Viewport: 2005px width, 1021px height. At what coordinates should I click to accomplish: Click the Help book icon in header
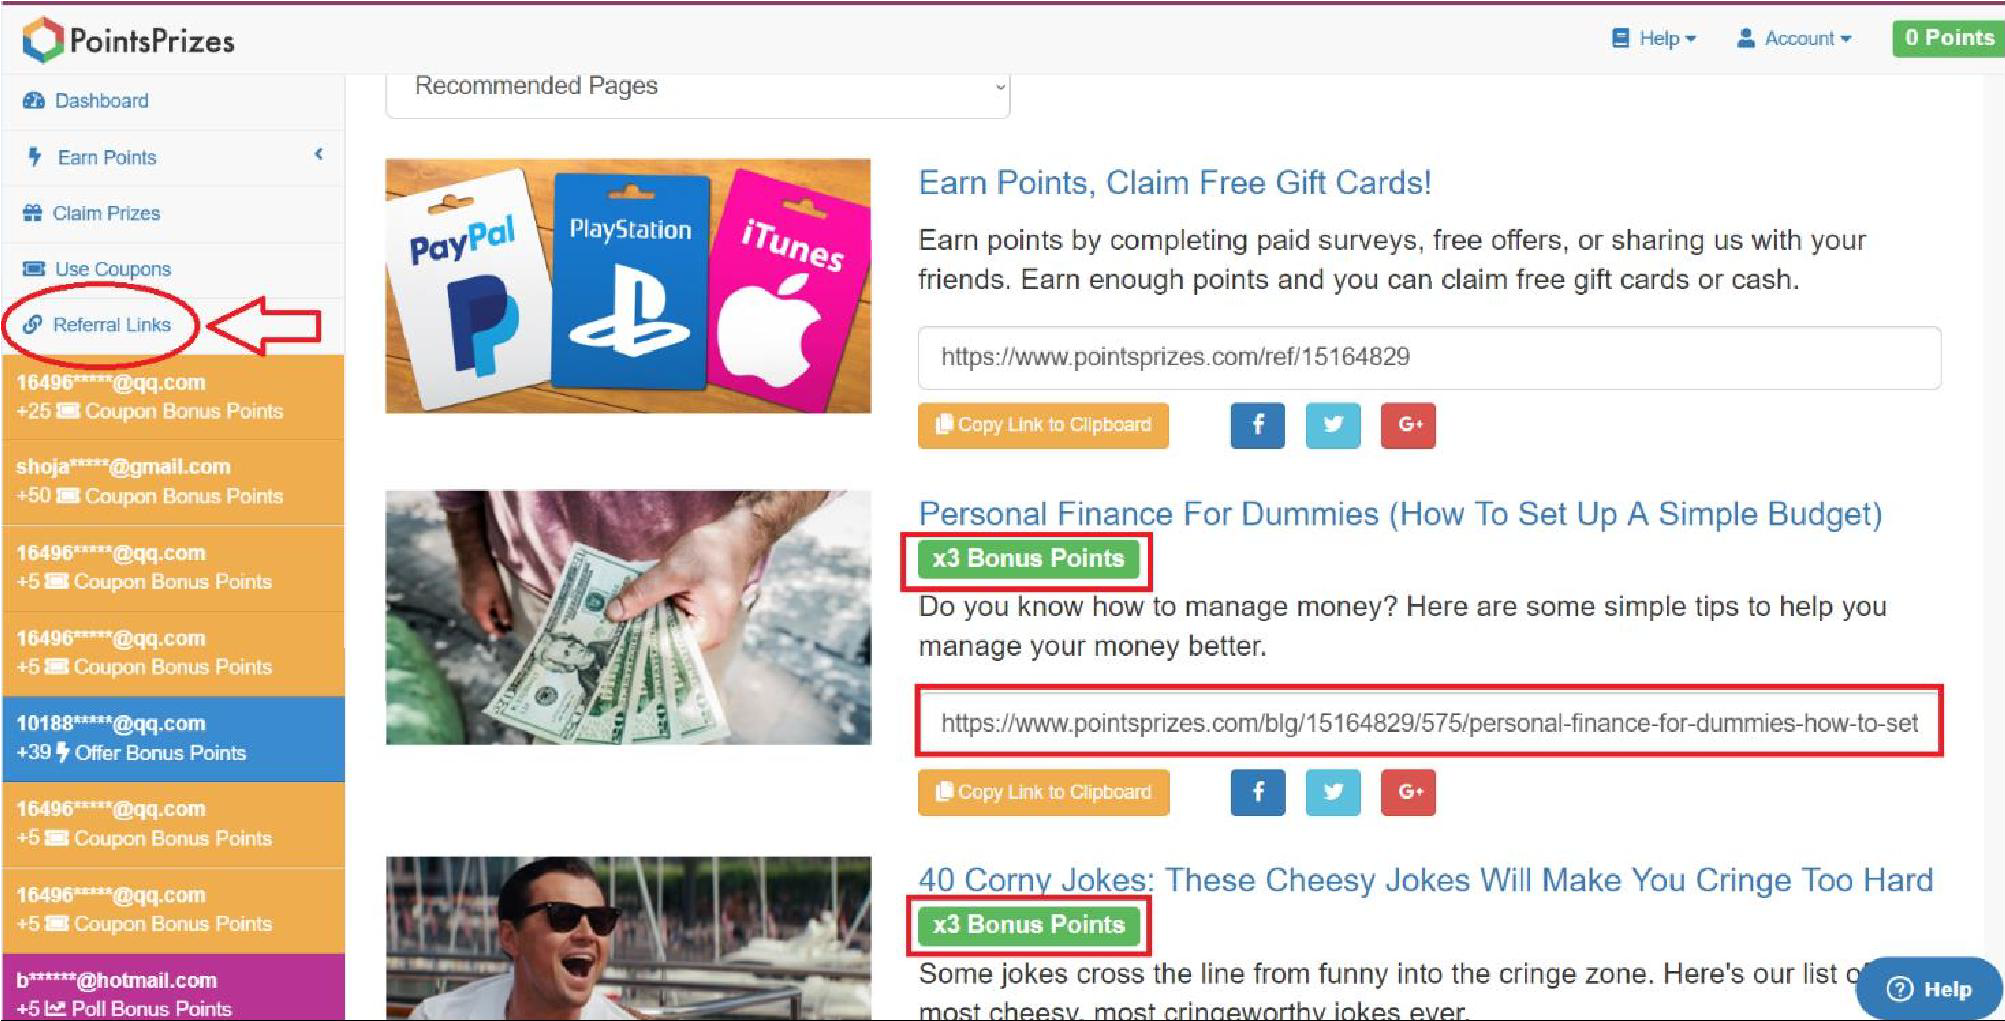click(x=1620, y=39)
